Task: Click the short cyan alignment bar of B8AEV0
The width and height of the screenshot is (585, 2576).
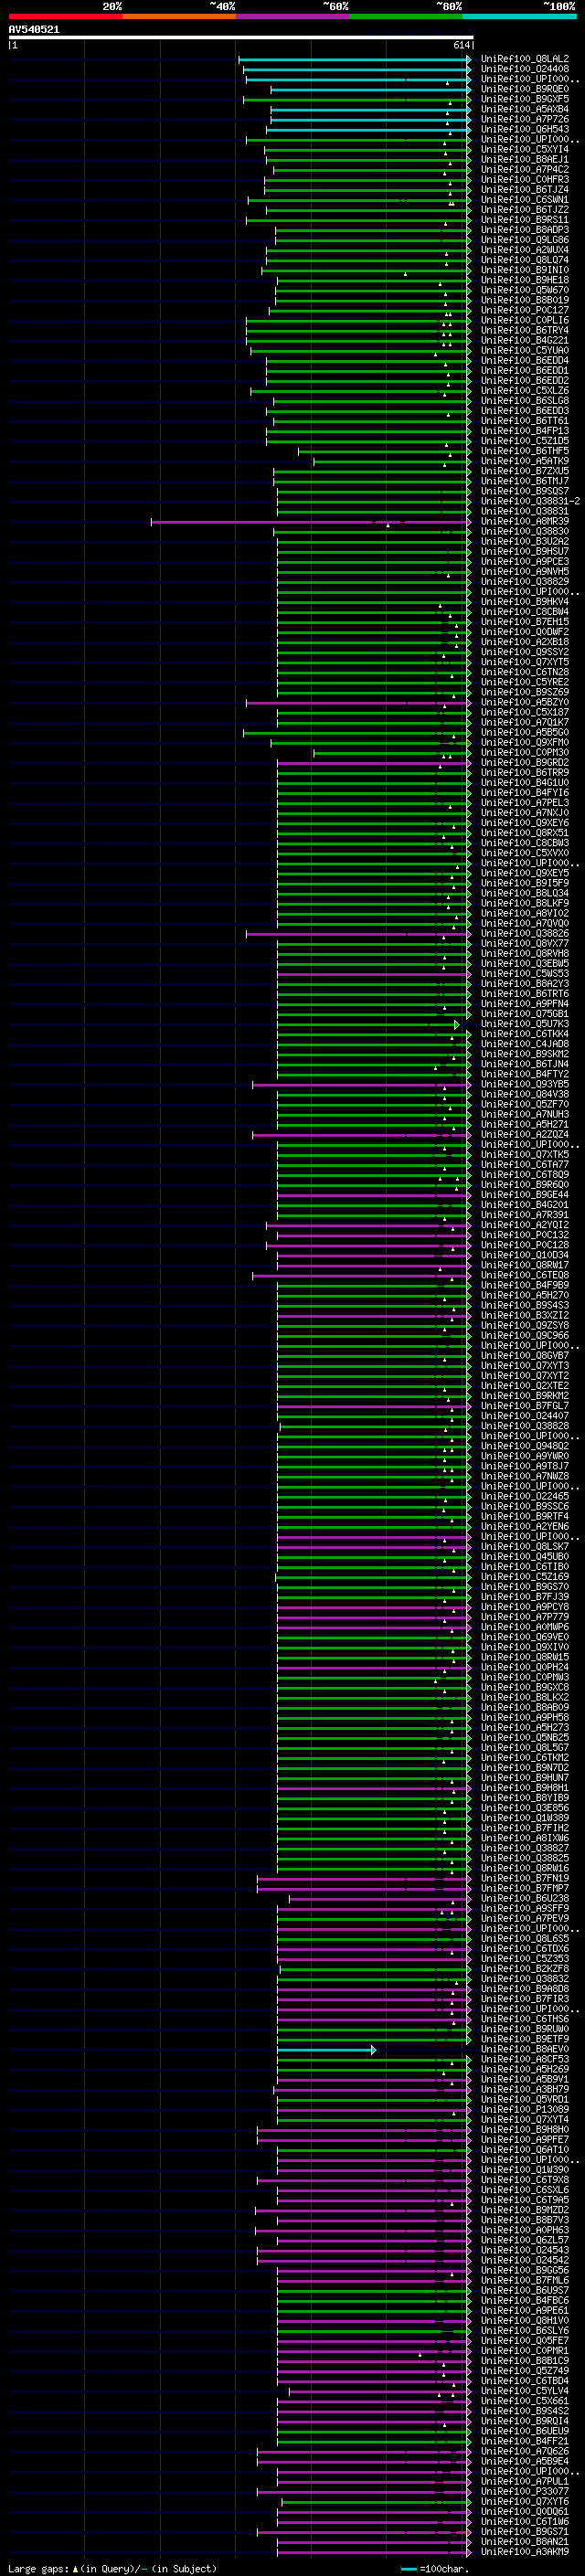Action: (x=326, y=2049)
